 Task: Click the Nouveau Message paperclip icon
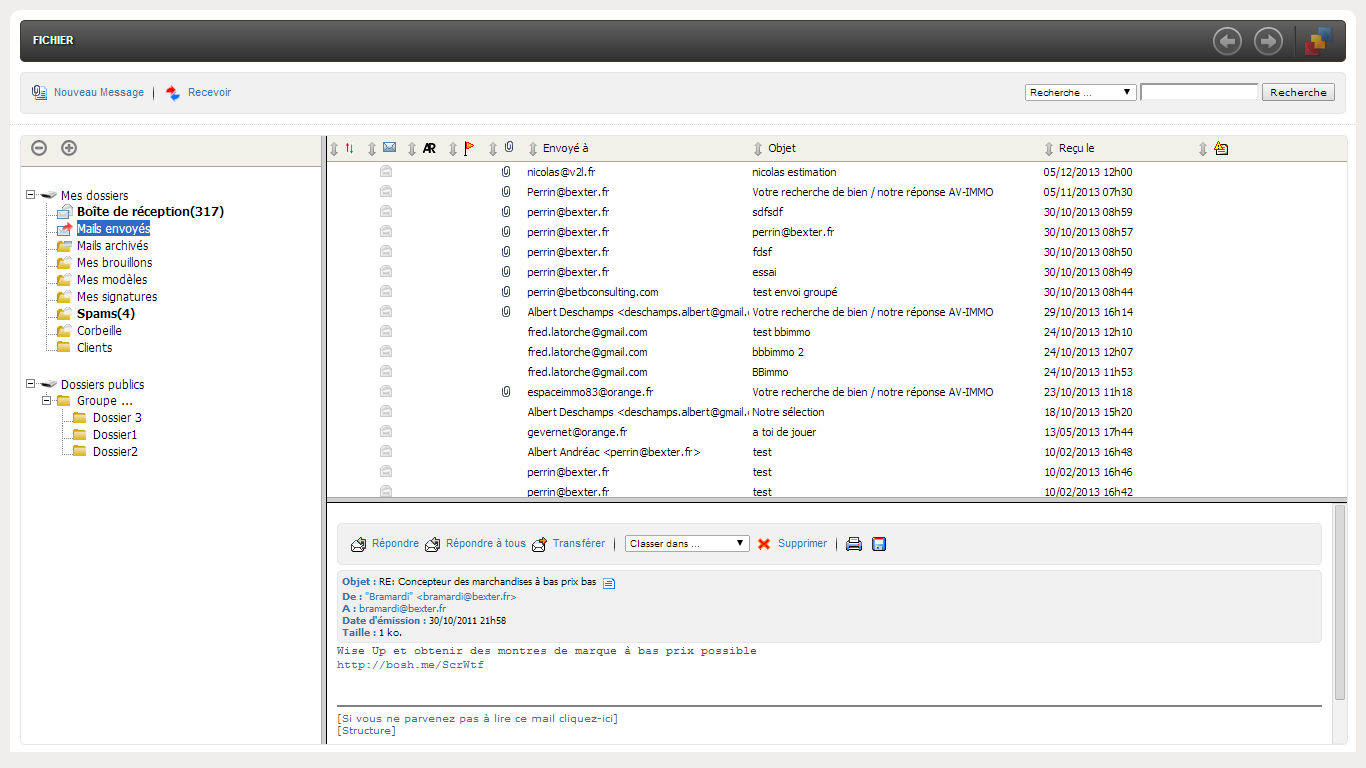click(x=40, y=92)
